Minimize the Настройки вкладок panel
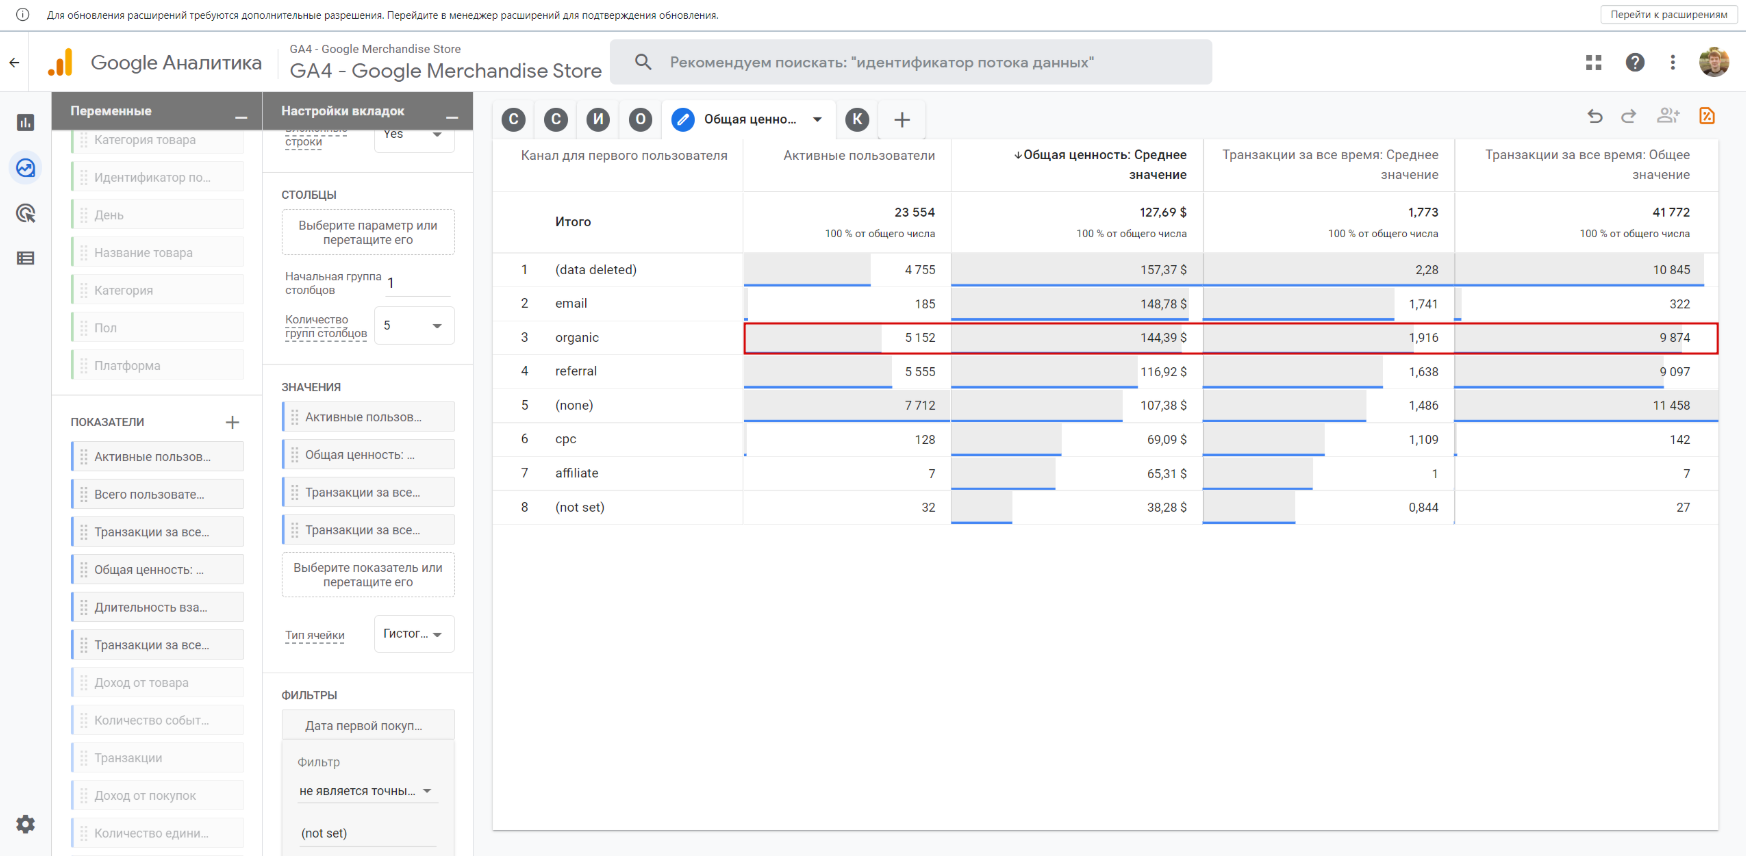Screen dimensions: 1746x856 tap(452, 118)
